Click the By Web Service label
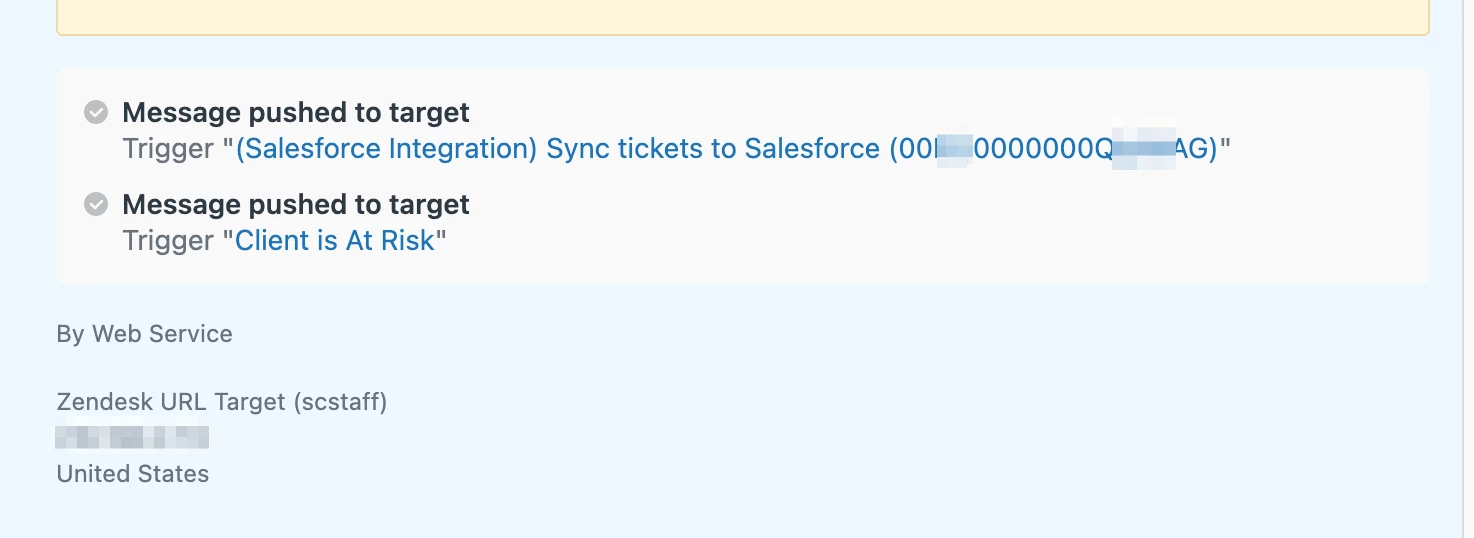 (x=144, y=334)
